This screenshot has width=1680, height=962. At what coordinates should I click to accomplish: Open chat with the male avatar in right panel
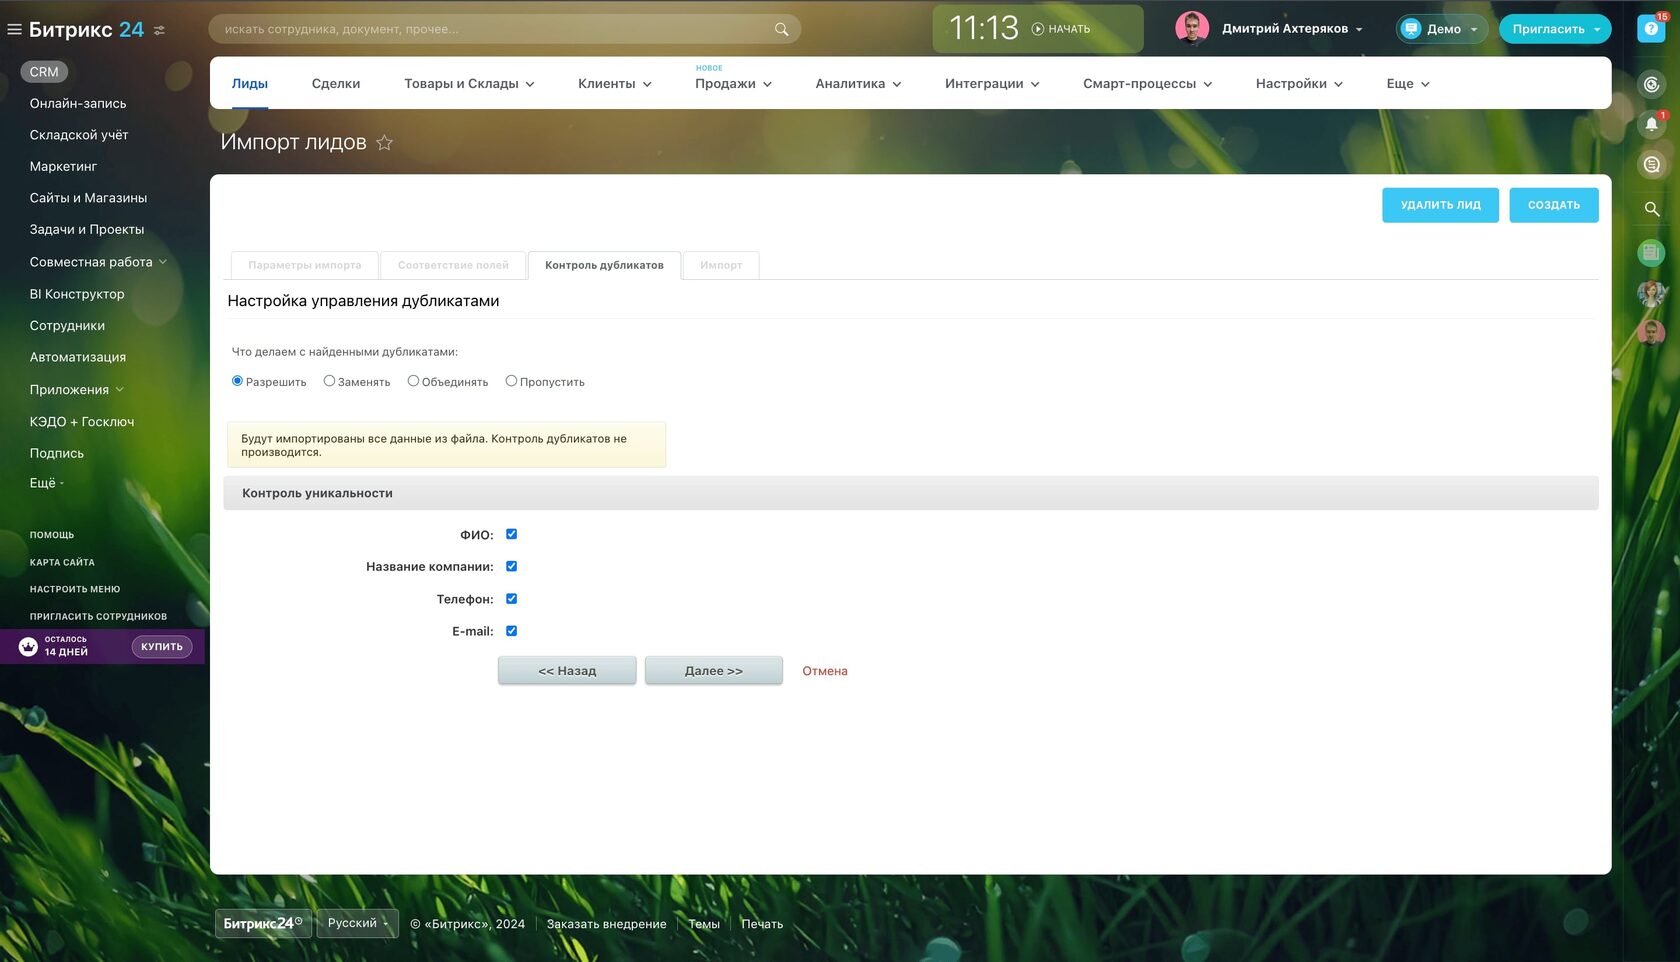1652,333
